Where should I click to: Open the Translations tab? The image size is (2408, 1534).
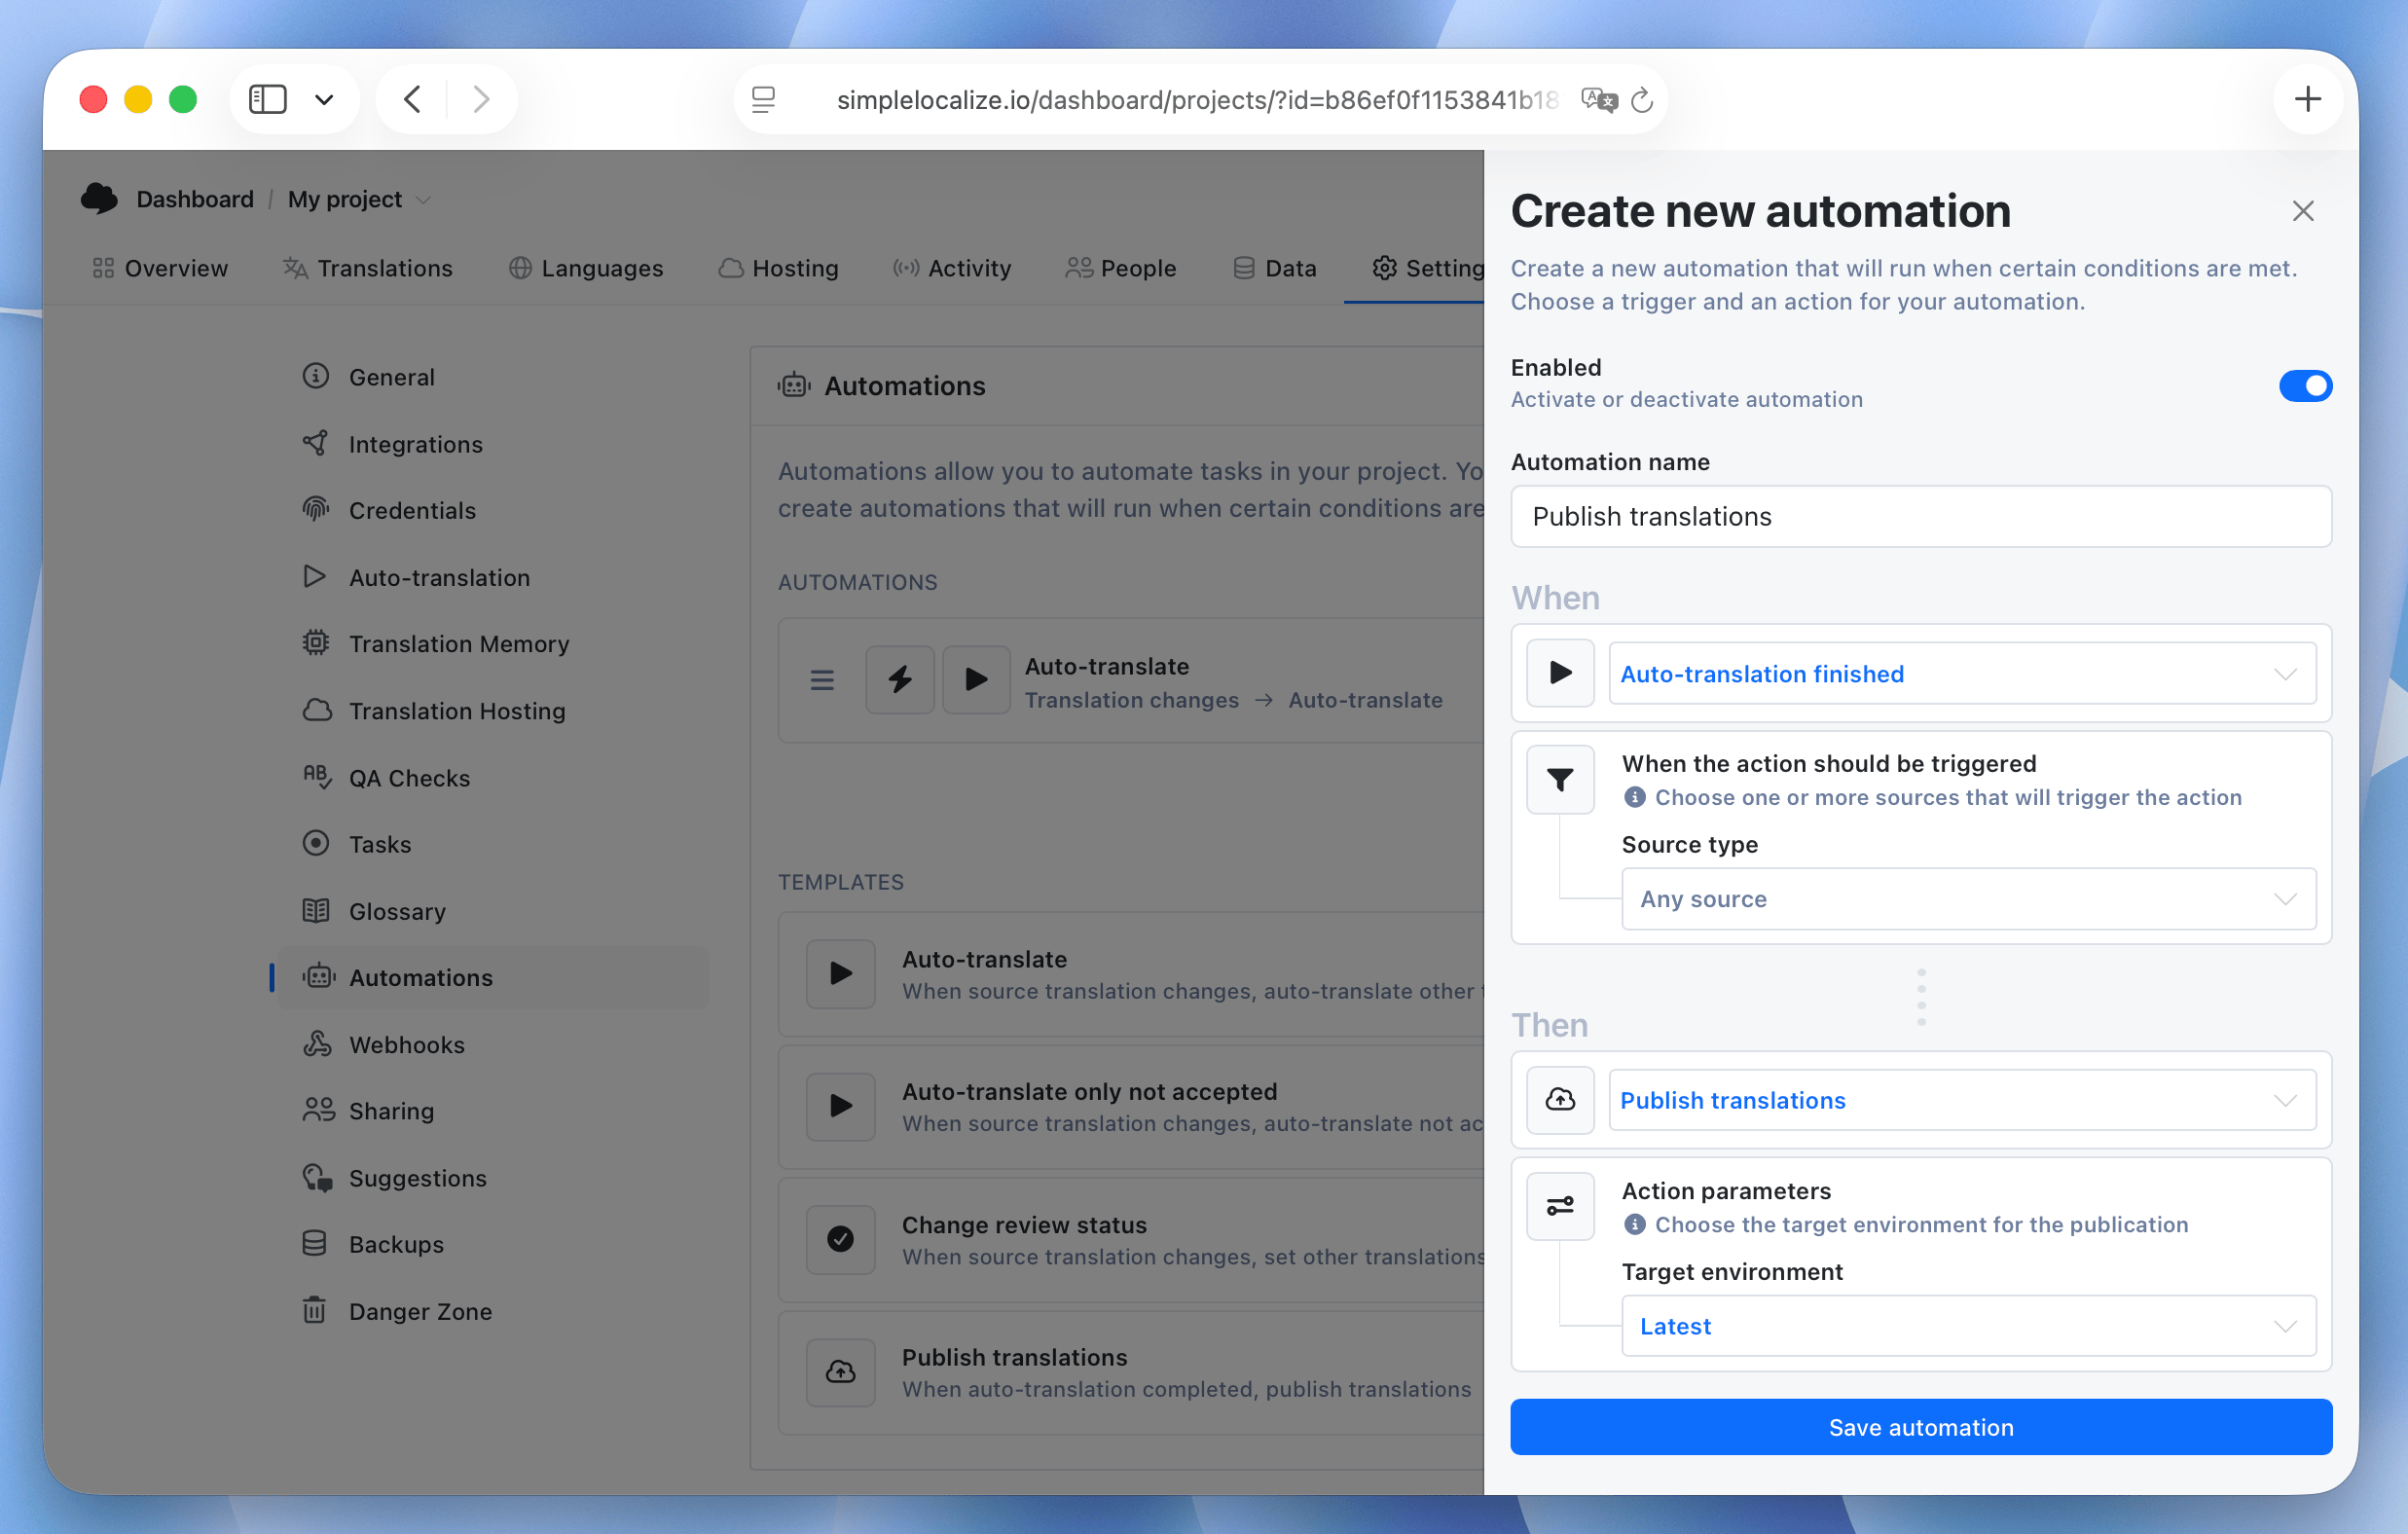tap(367, 268)
